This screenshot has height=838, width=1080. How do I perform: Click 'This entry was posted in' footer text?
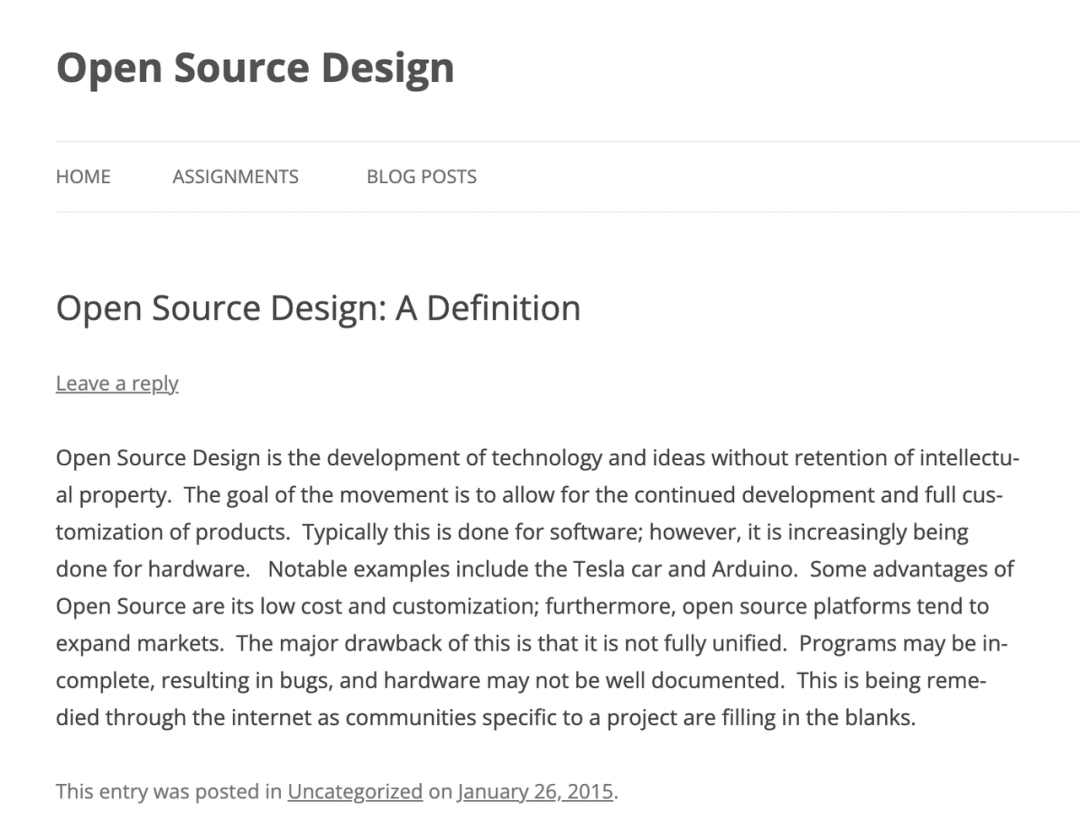pyautogui.click(x=168, y=791)
